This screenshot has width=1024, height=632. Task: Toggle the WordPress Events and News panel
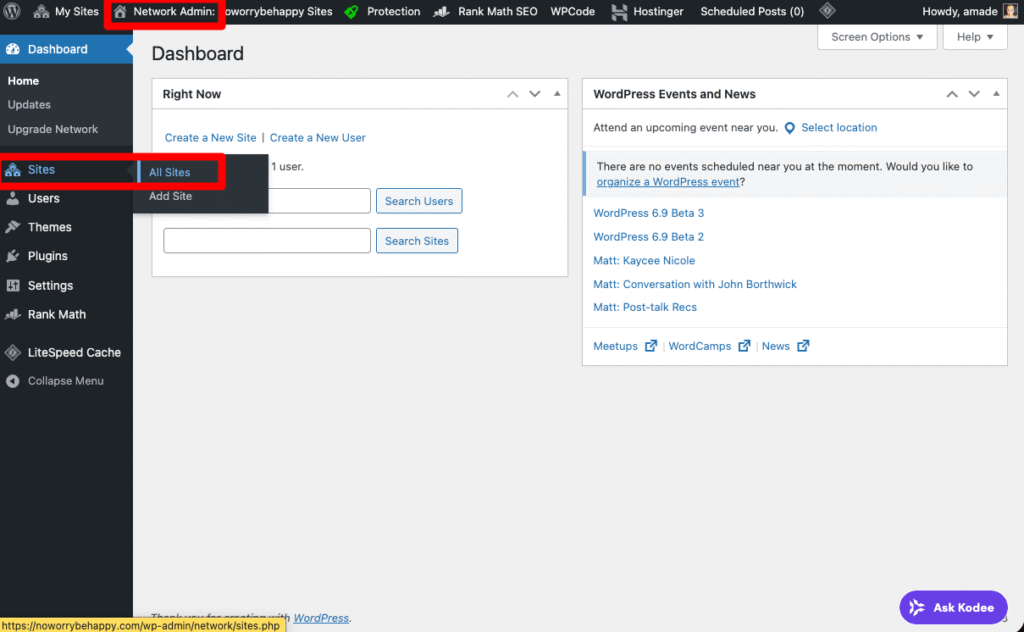(x=996, y=94)
